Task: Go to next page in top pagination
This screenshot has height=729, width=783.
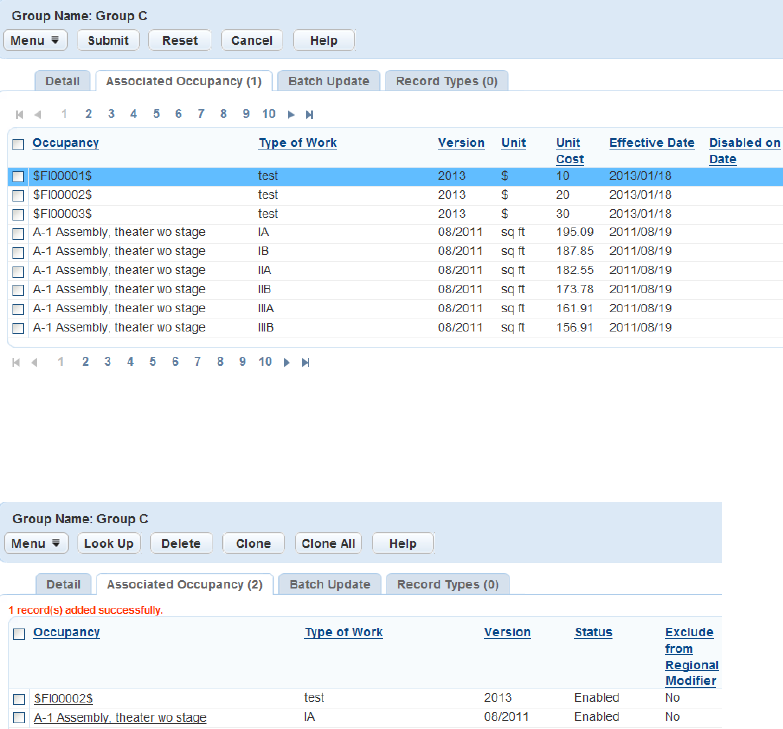Action: [291, 114]
